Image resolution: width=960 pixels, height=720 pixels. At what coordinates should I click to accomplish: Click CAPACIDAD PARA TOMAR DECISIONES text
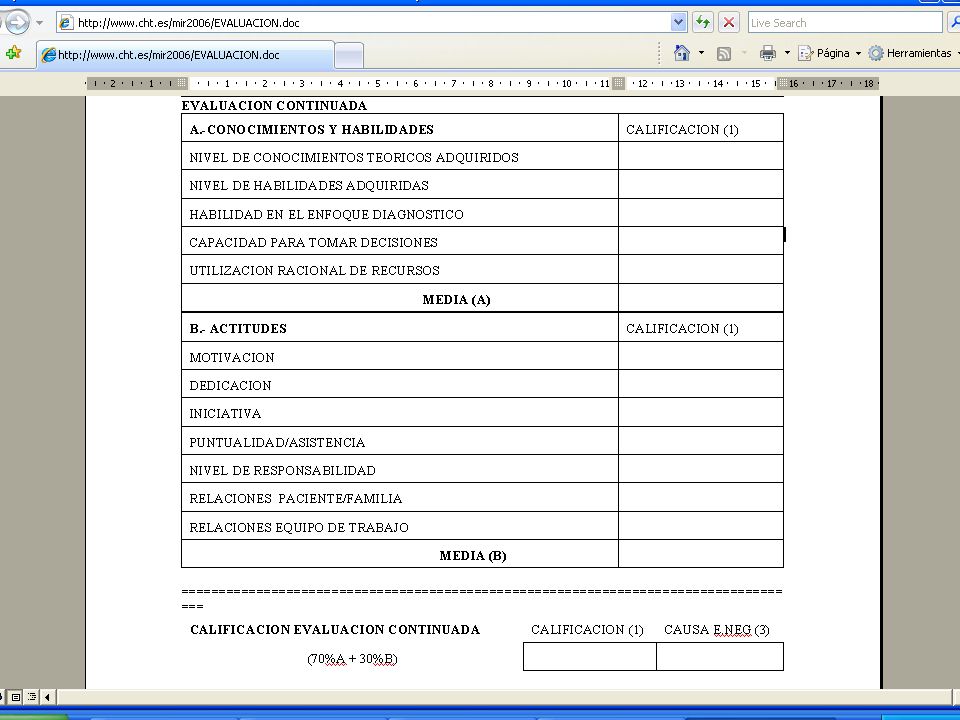[313, 242]
